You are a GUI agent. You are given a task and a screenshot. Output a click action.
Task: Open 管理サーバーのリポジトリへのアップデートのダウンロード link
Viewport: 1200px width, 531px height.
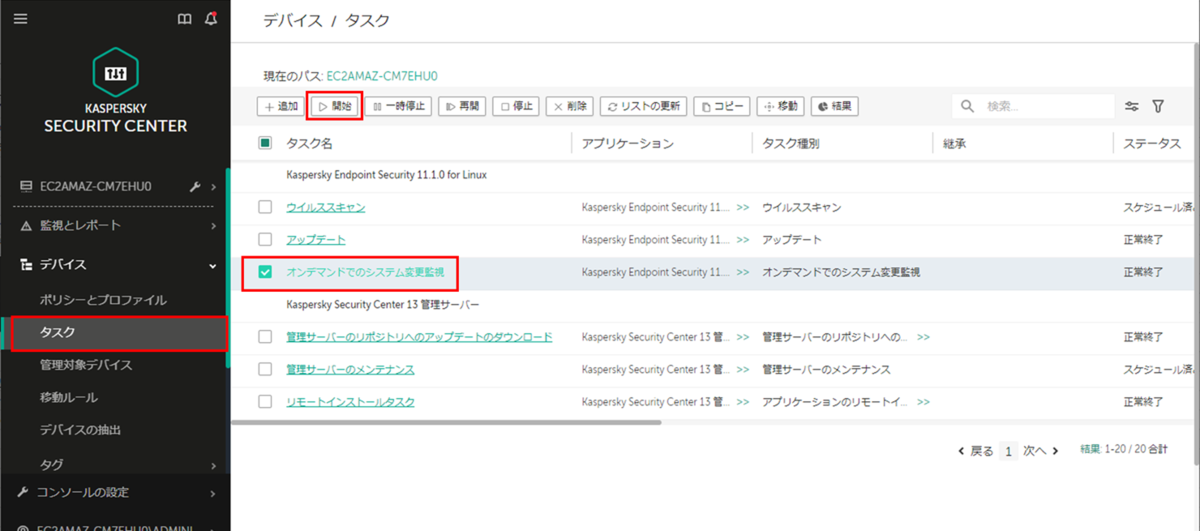click(x=419, y=337)
